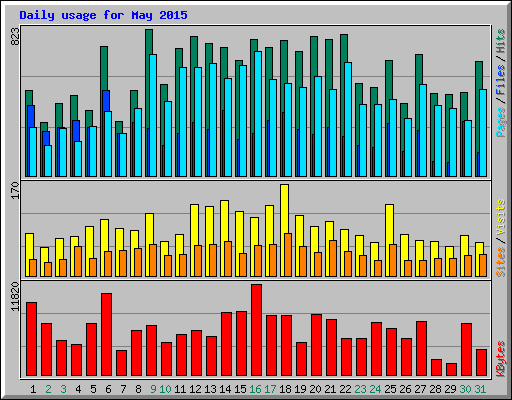Click day label '17' on the x-axis

click(x=270, y=389)
